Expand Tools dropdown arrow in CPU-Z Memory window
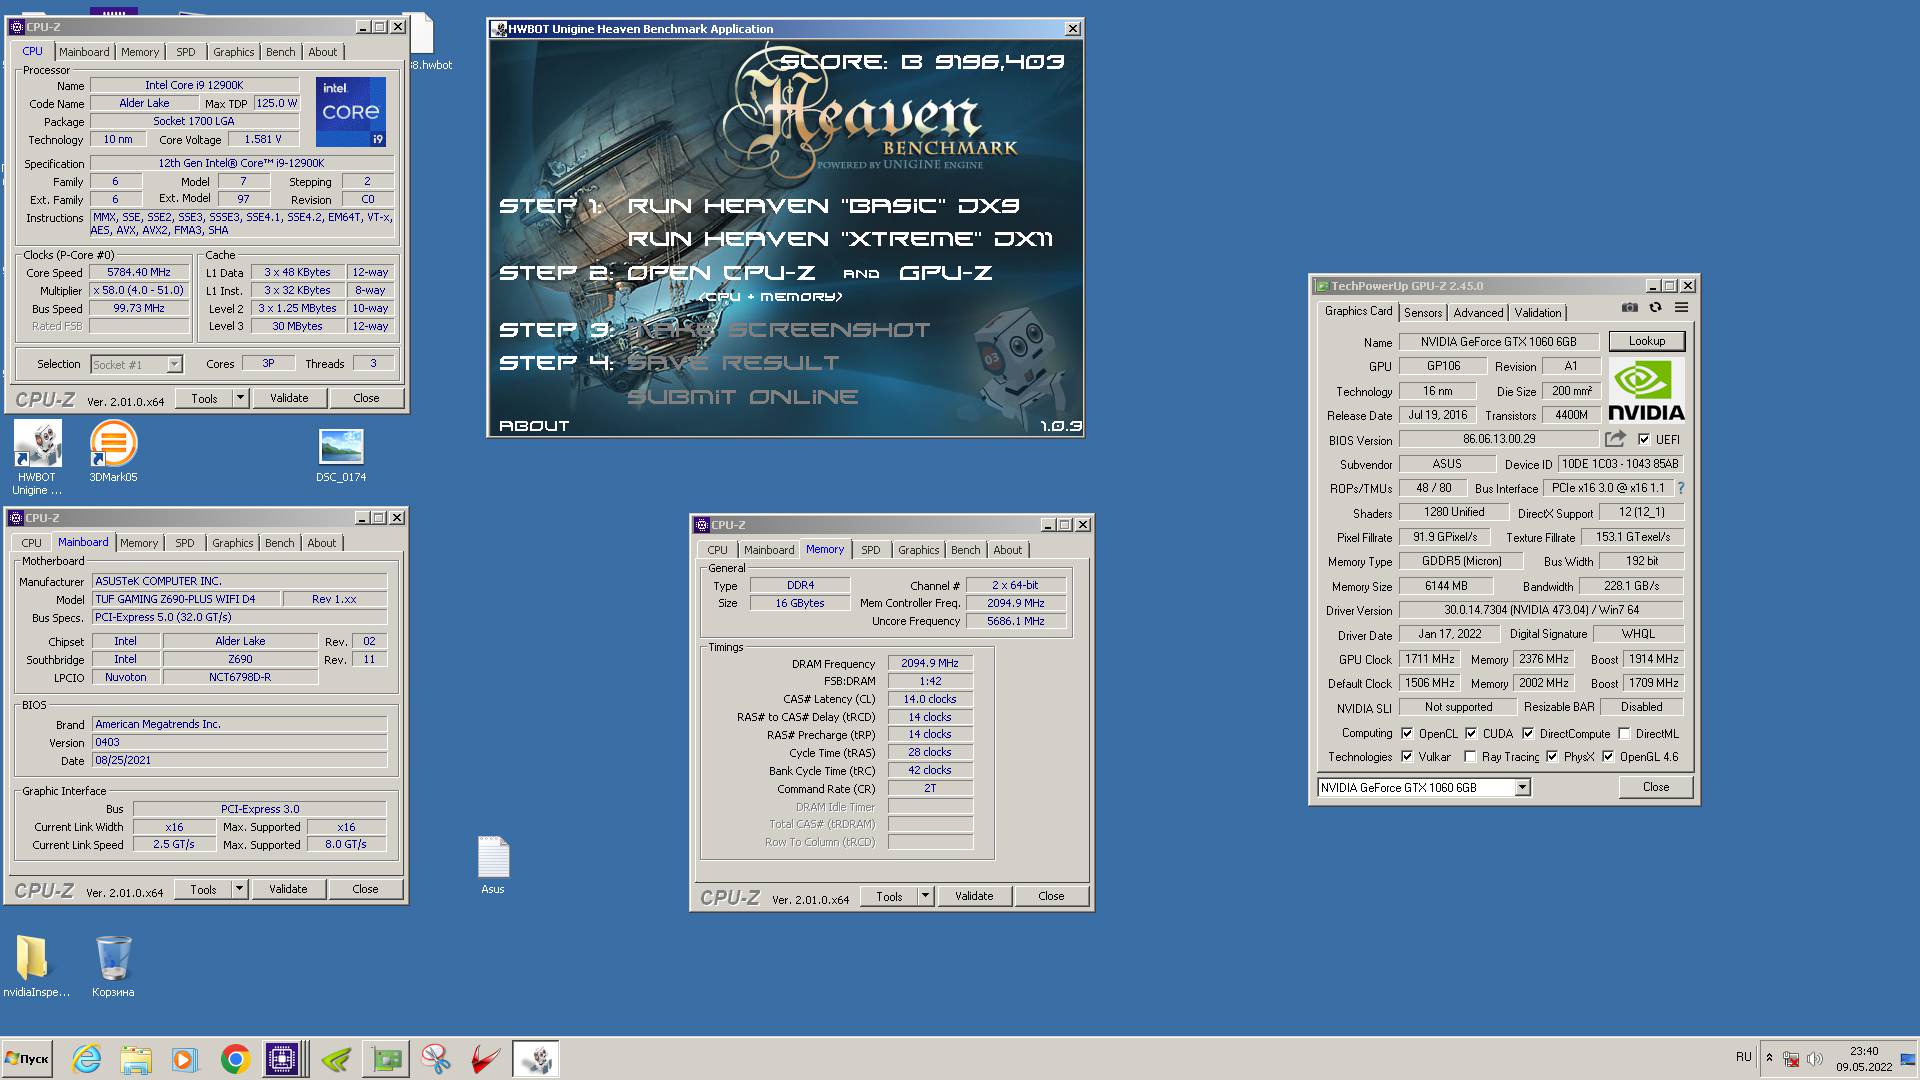 click(925, 896)
